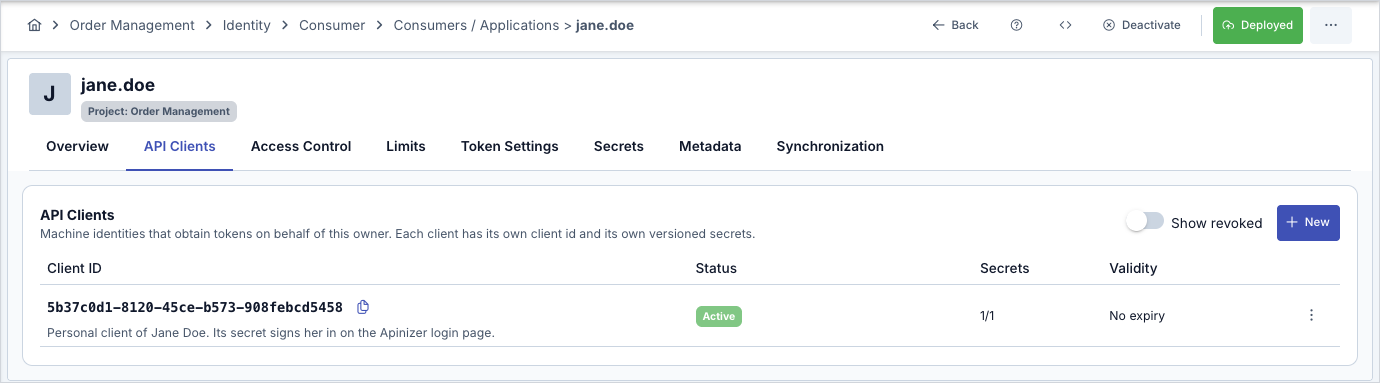Go to the home icon in breadcrumb
Screen dimensions: 1380x383
34,25
